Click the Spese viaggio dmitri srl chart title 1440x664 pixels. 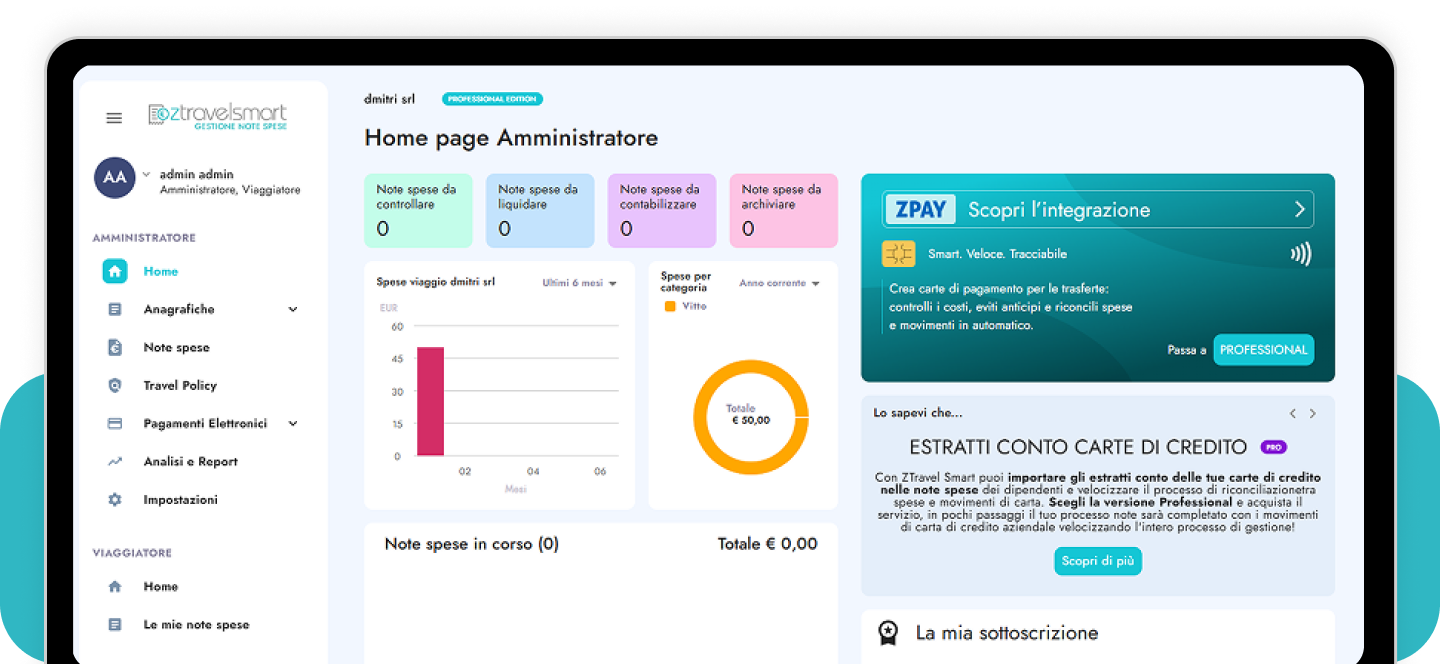436,282
